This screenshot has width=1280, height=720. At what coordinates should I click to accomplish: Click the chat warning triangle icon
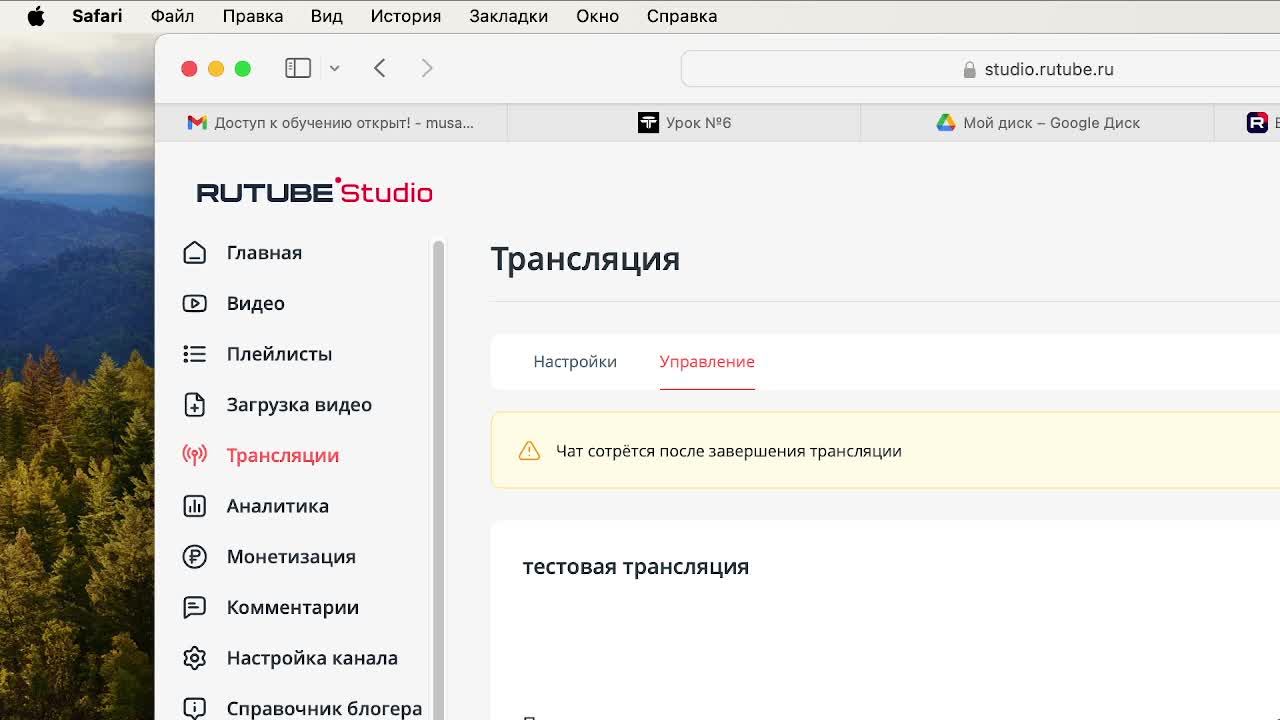click(x=529, y=451)
